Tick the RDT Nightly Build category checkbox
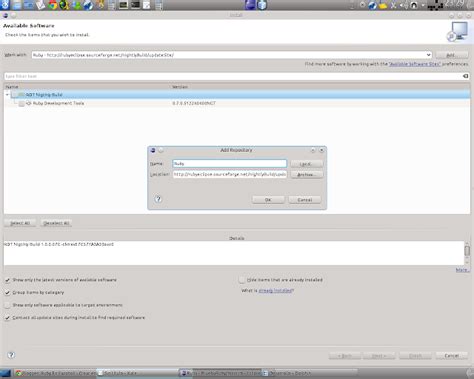 click(x=14, y=95)
